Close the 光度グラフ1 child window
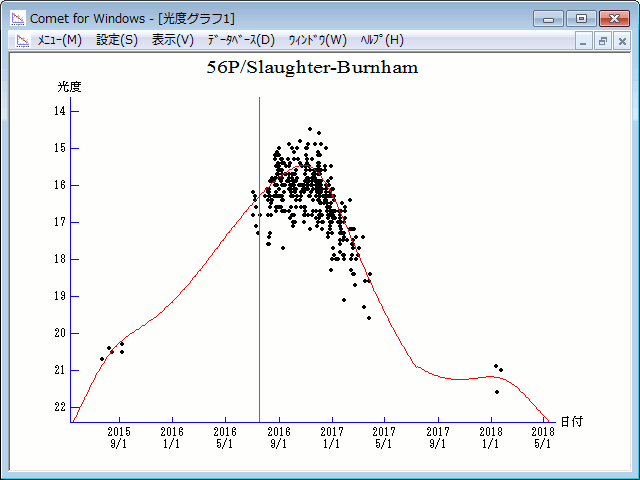640x480 pixels. click(622, 41)
